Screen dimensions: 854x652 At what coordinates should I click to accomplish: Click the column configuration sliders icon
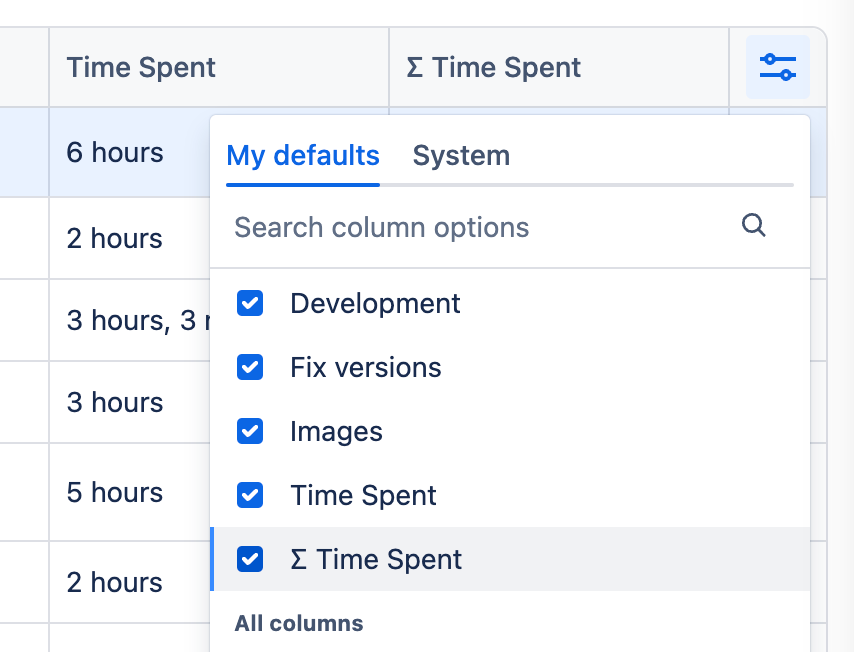point(777,67)
